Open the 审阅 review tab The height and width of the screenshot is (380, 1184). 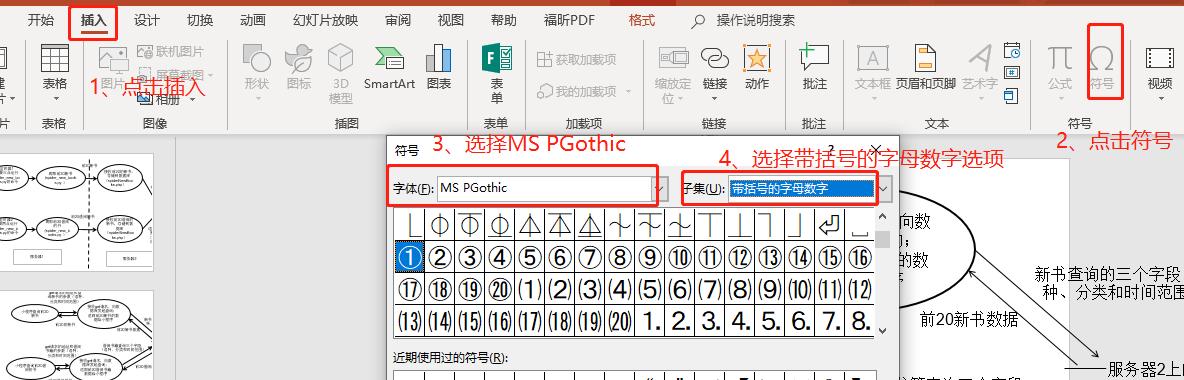tap(398, 21)
